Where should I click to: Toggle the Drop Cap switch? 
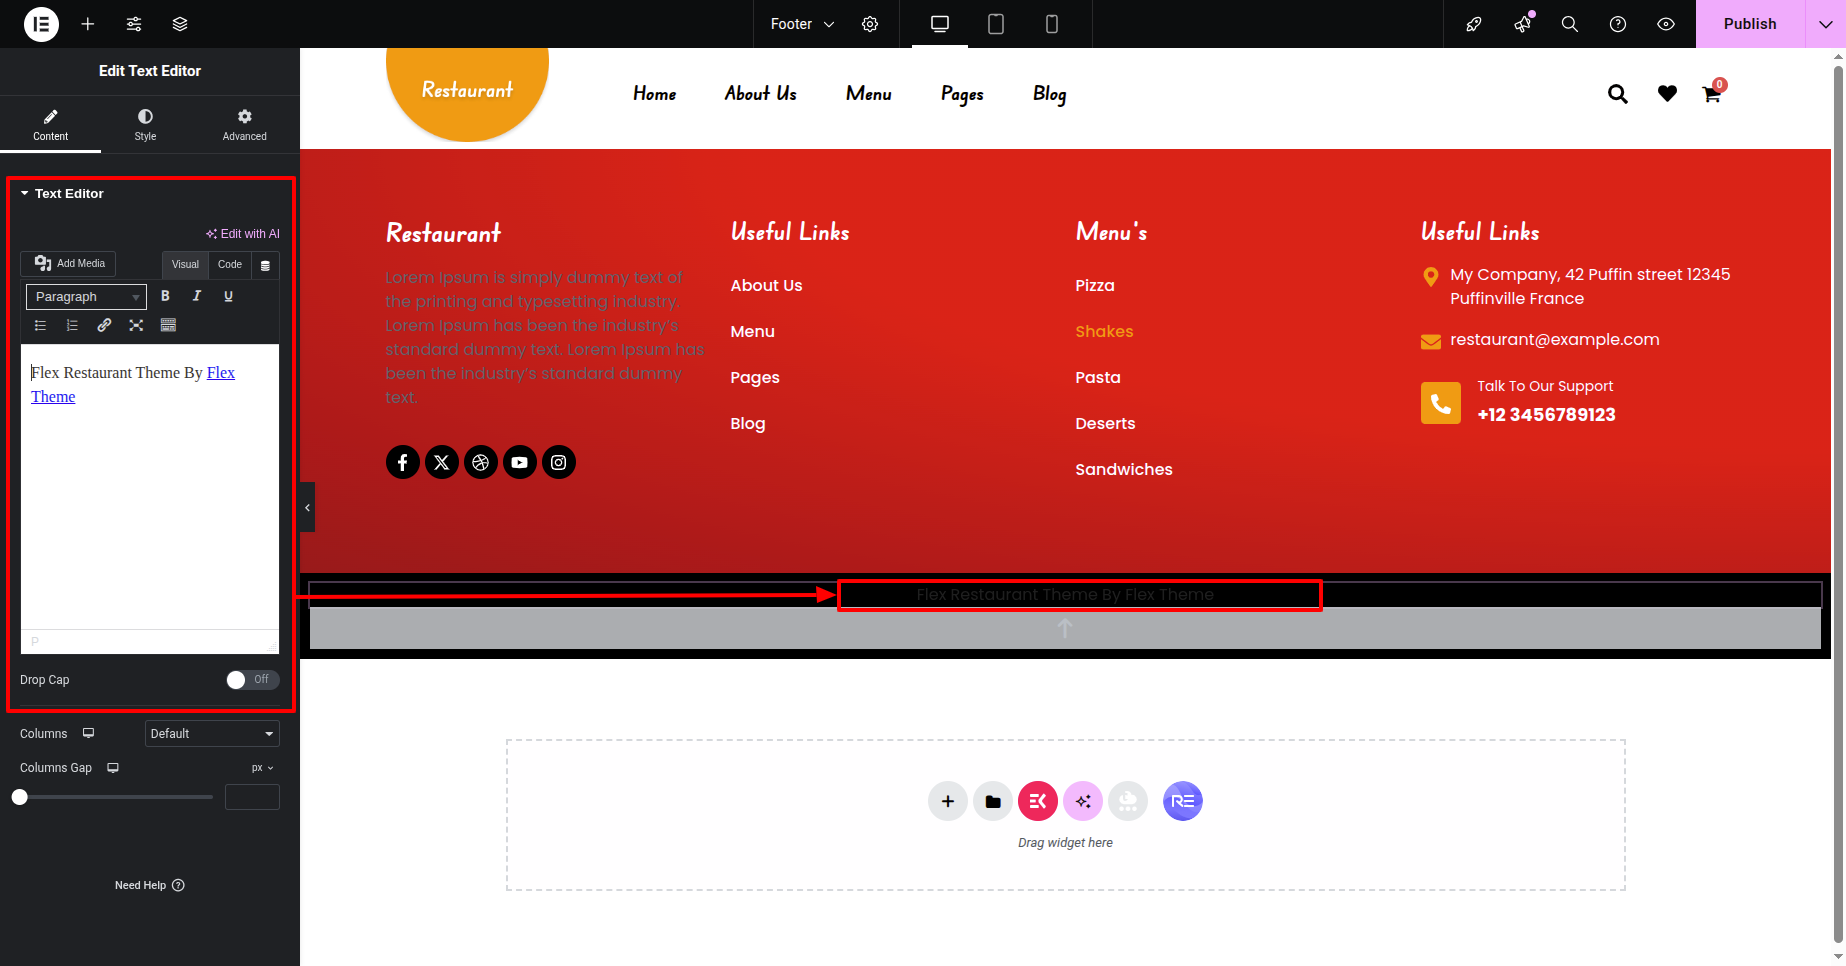pyautogui.click(x=251, y=680)
